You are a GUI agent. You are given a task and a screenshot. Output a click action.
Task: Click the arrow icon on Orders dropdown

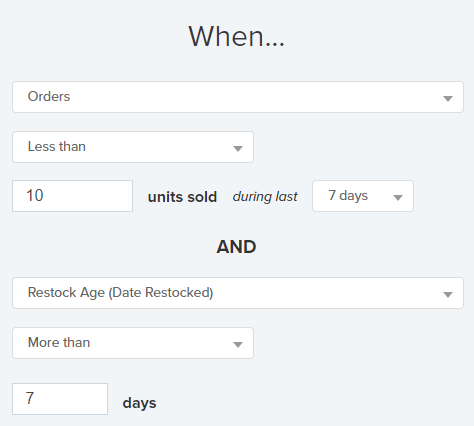[x=448, y=99]
